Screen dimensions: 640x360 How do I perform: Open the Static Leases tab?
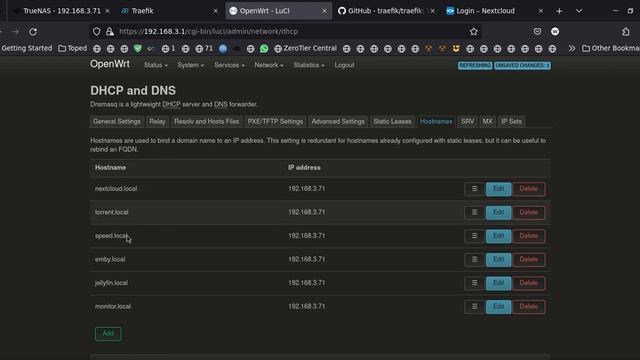pos(392,122)
